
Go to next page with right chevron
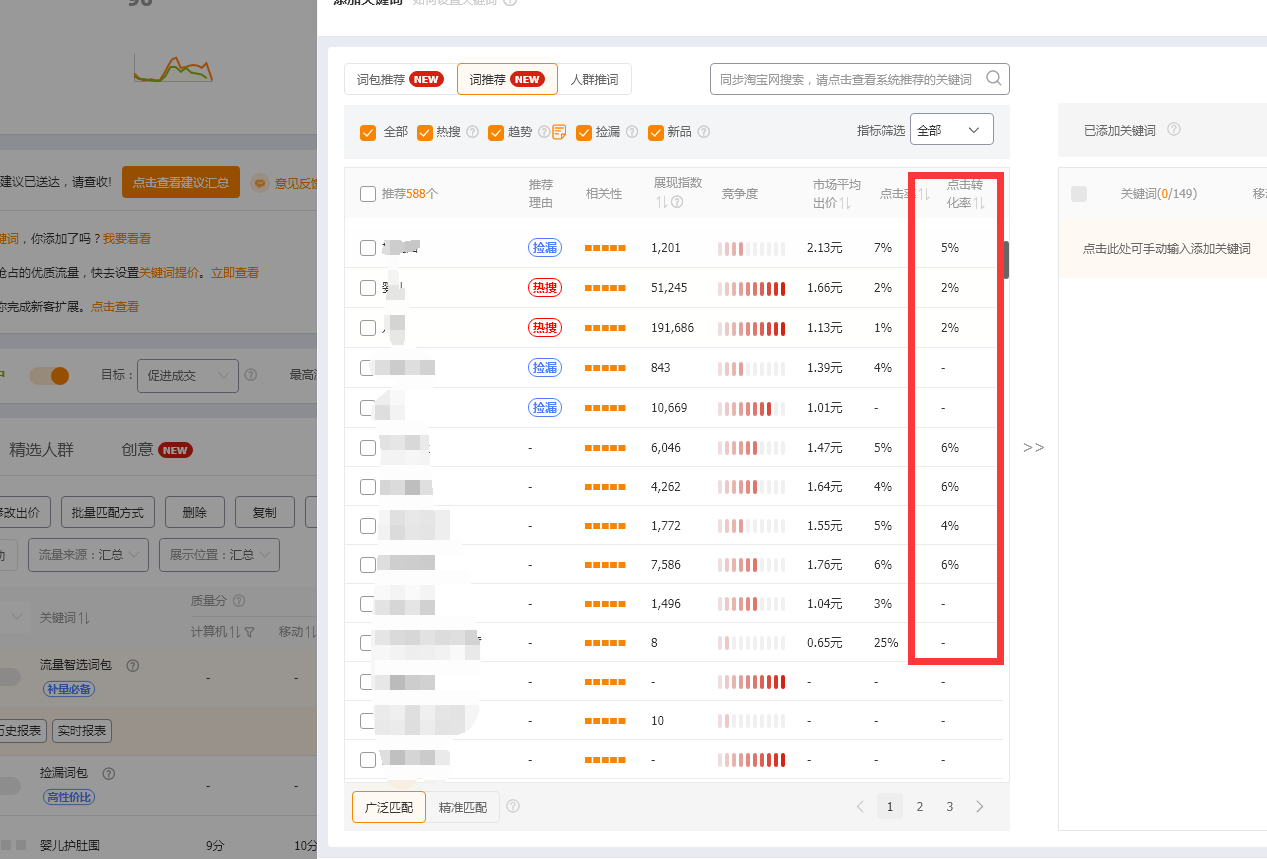980,806
